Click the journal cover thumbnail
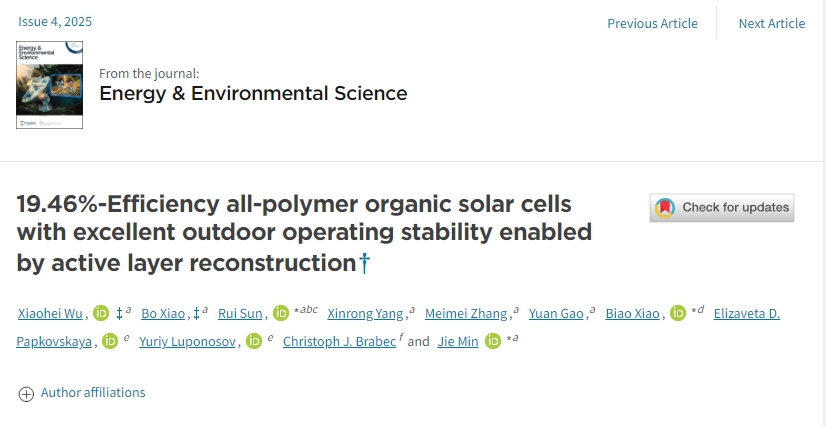This screenshot has width=826, height=426. pos(49,84)
